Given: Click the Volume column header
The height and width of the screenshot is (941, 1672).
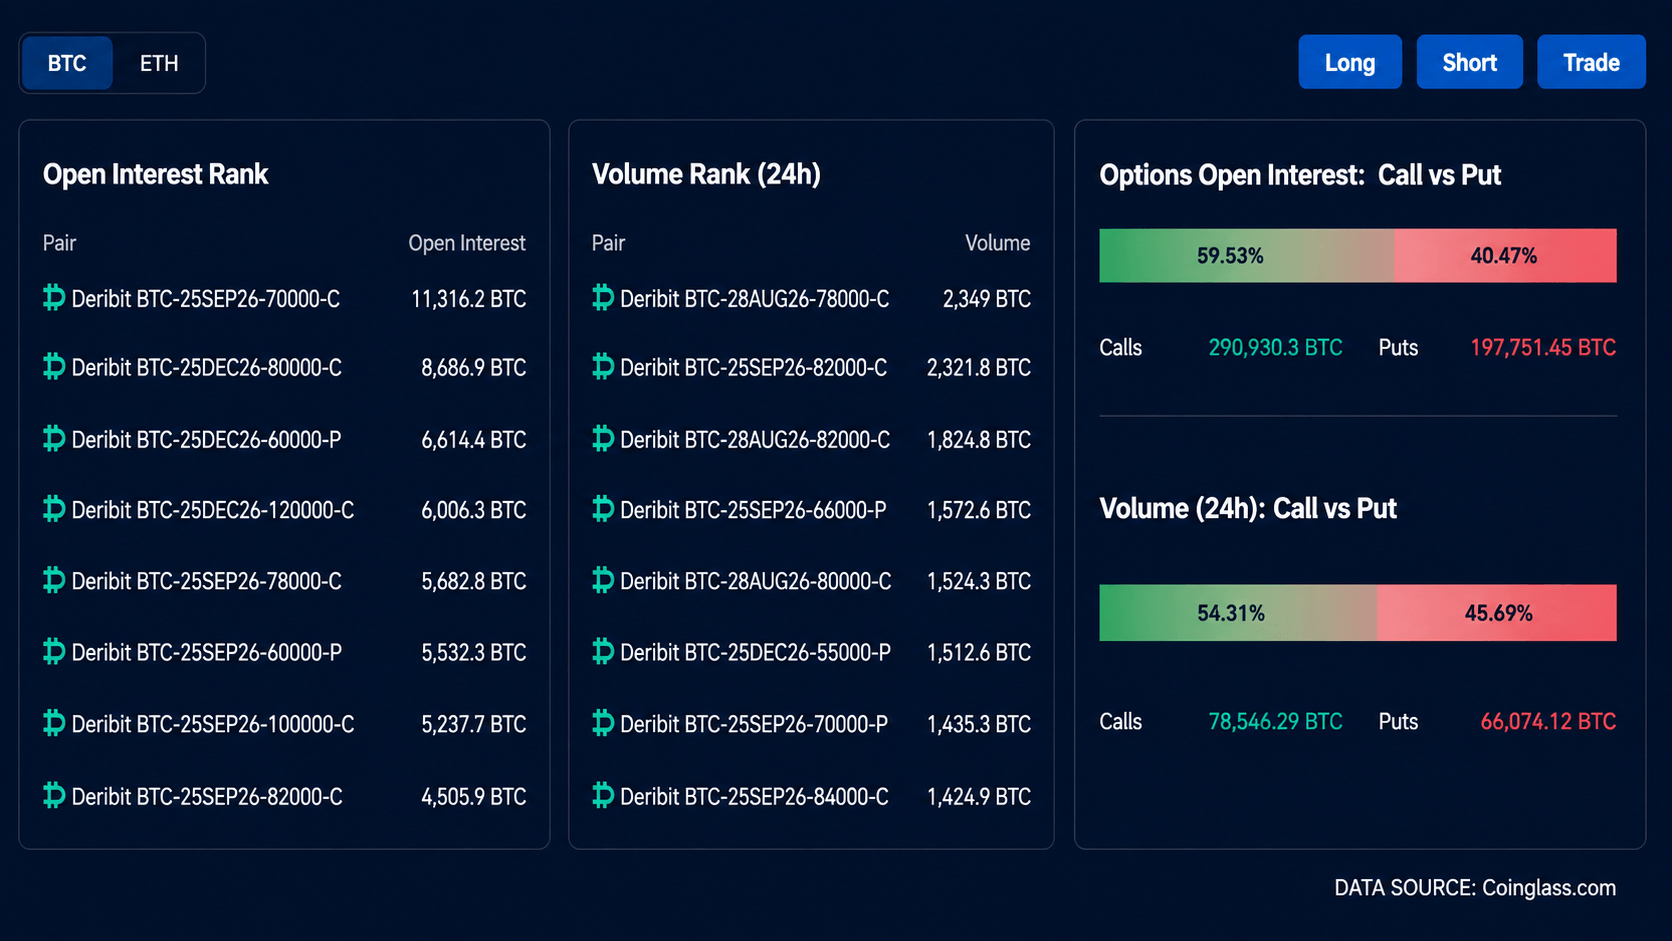Looking at the screenshot, I should [x=998, y=243].
